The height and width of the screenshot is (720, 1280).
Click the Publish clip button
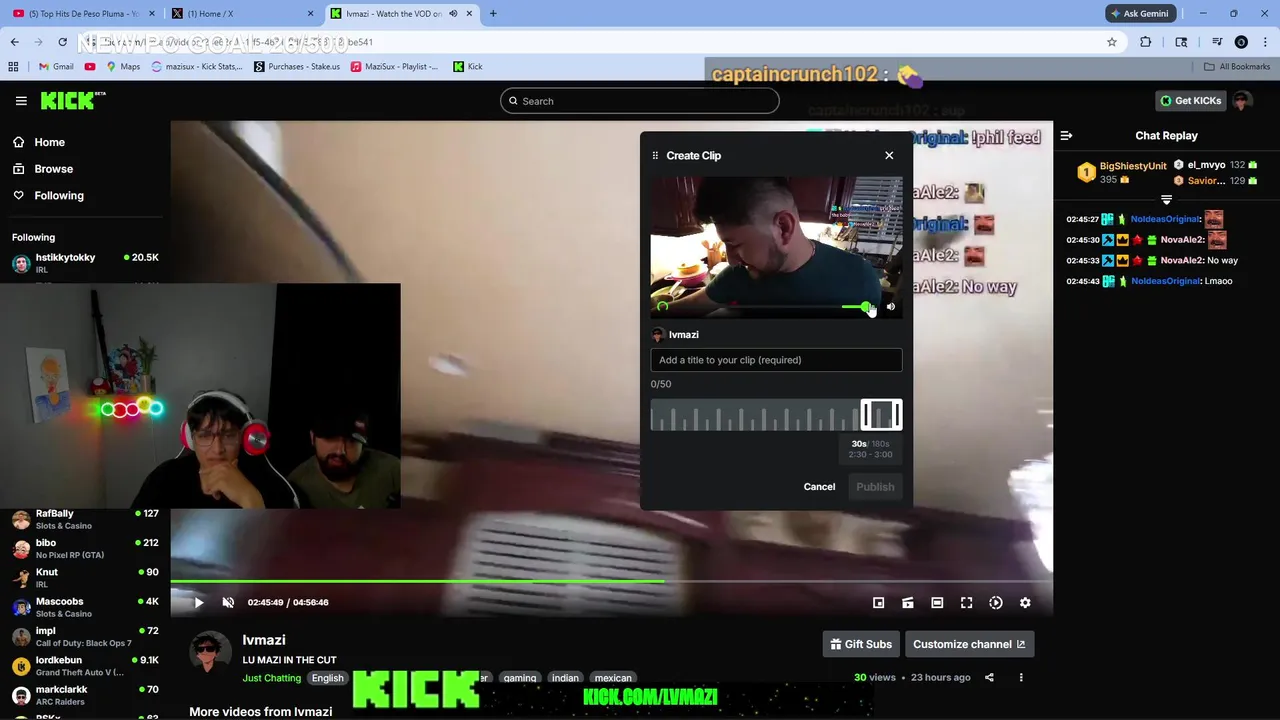(x=875, y=487)
